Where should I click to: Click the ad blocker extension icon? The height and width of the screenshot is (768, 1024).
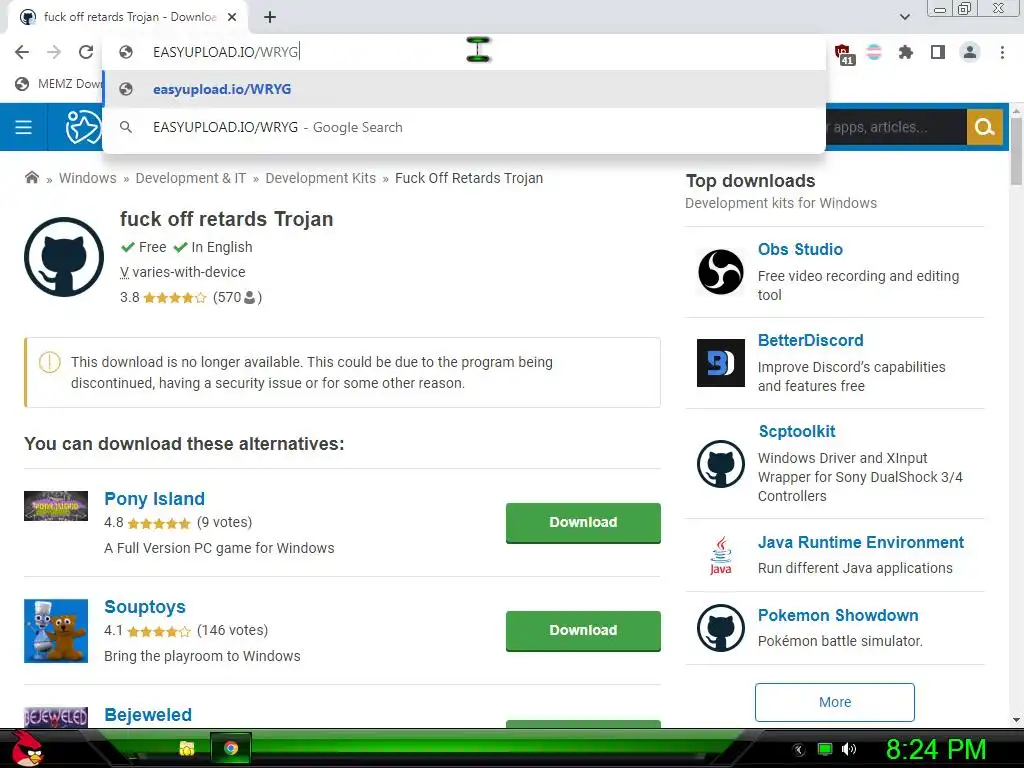point(843,54)
